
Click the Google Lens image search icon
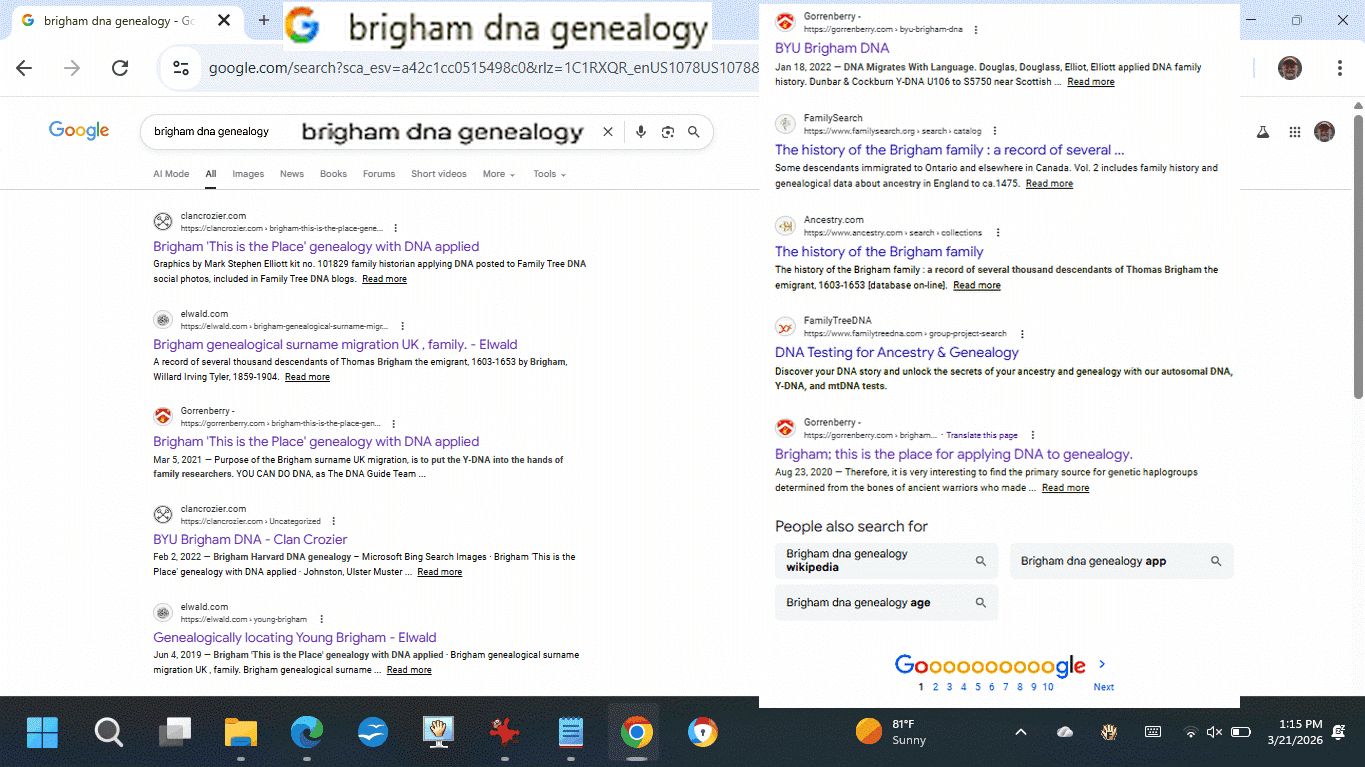[667, 132]
